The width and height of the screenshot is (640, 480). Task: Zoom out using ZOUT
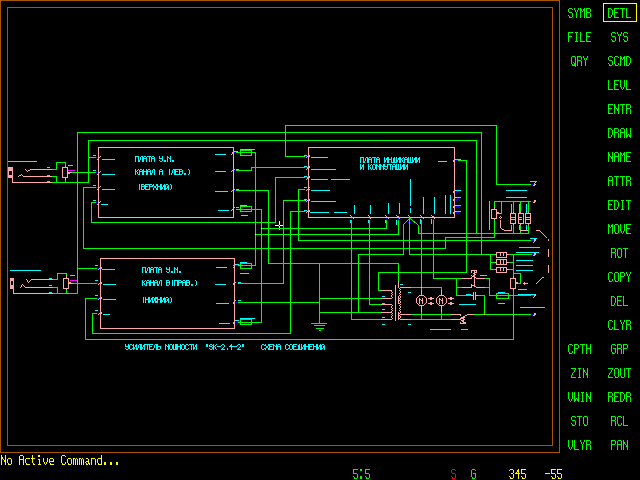point(619,373)
